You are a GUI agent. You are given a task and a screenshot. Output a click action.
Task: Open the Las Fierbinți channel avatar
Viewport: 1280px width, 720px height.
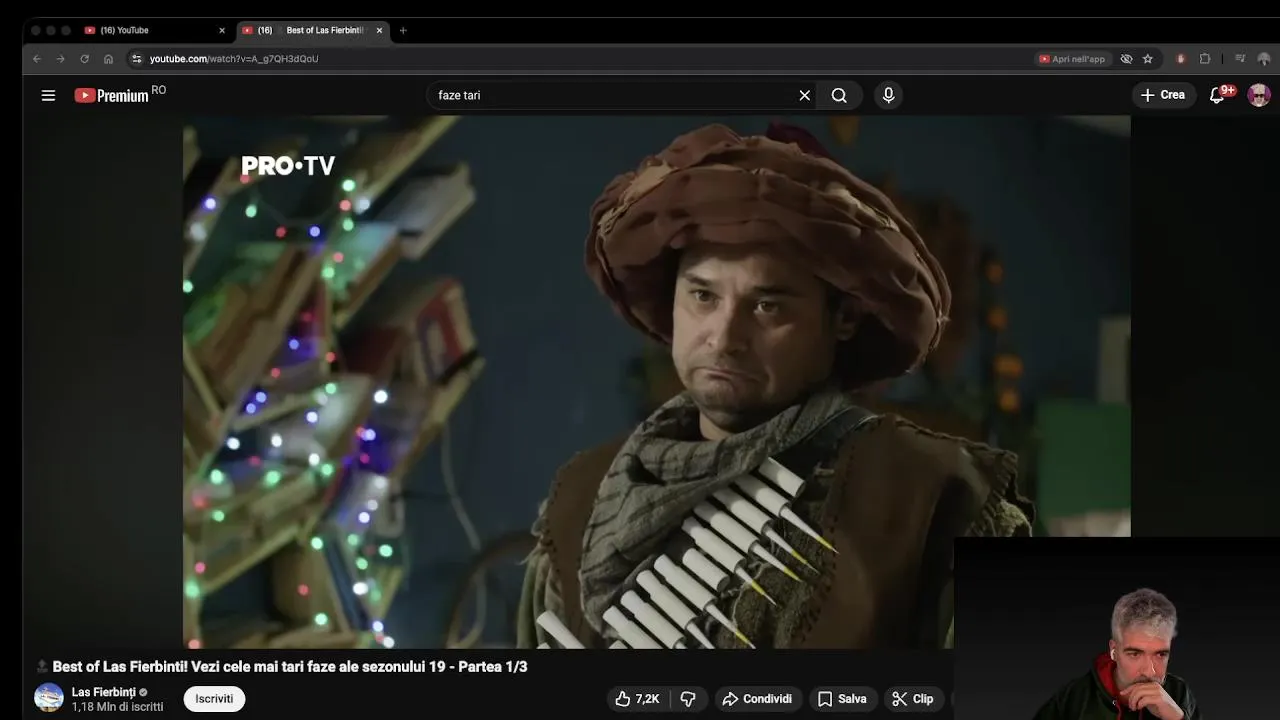point(49,698)
